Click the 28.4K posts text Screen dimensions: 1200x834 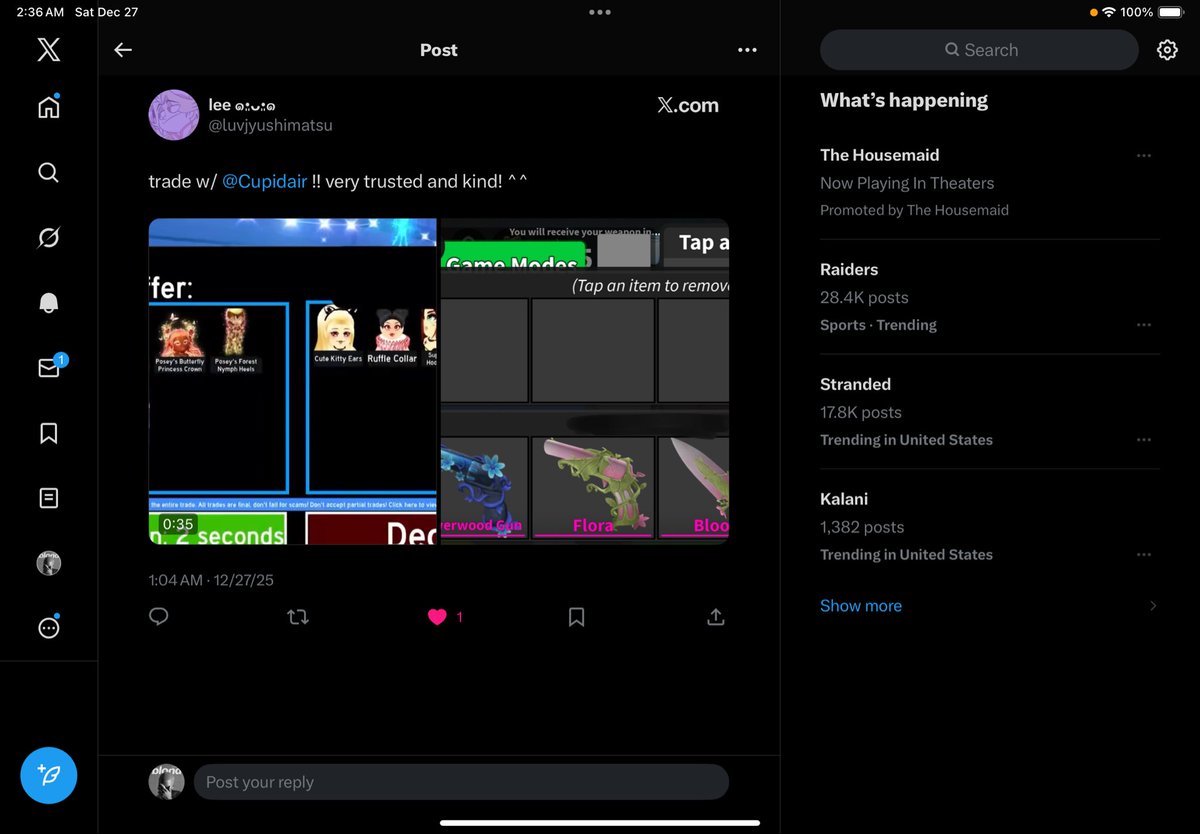(x=864, y=297)
